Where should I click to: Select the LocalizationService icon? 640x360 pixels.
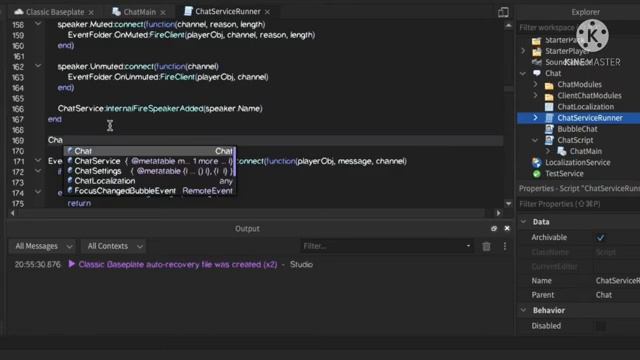pos(536,162)
